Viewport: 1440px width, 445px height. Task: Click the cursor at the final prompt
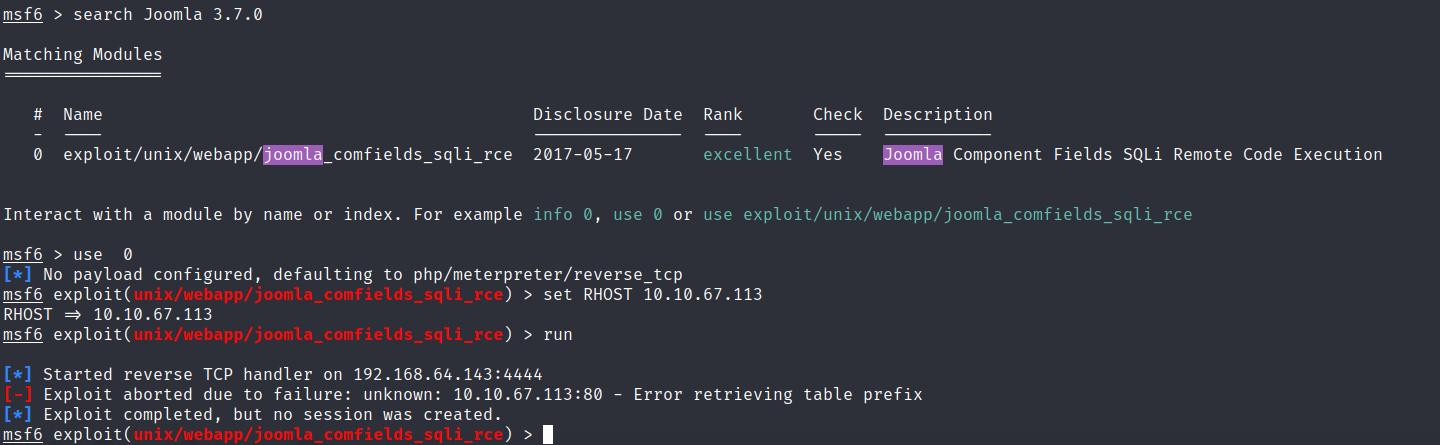point(547,435)
